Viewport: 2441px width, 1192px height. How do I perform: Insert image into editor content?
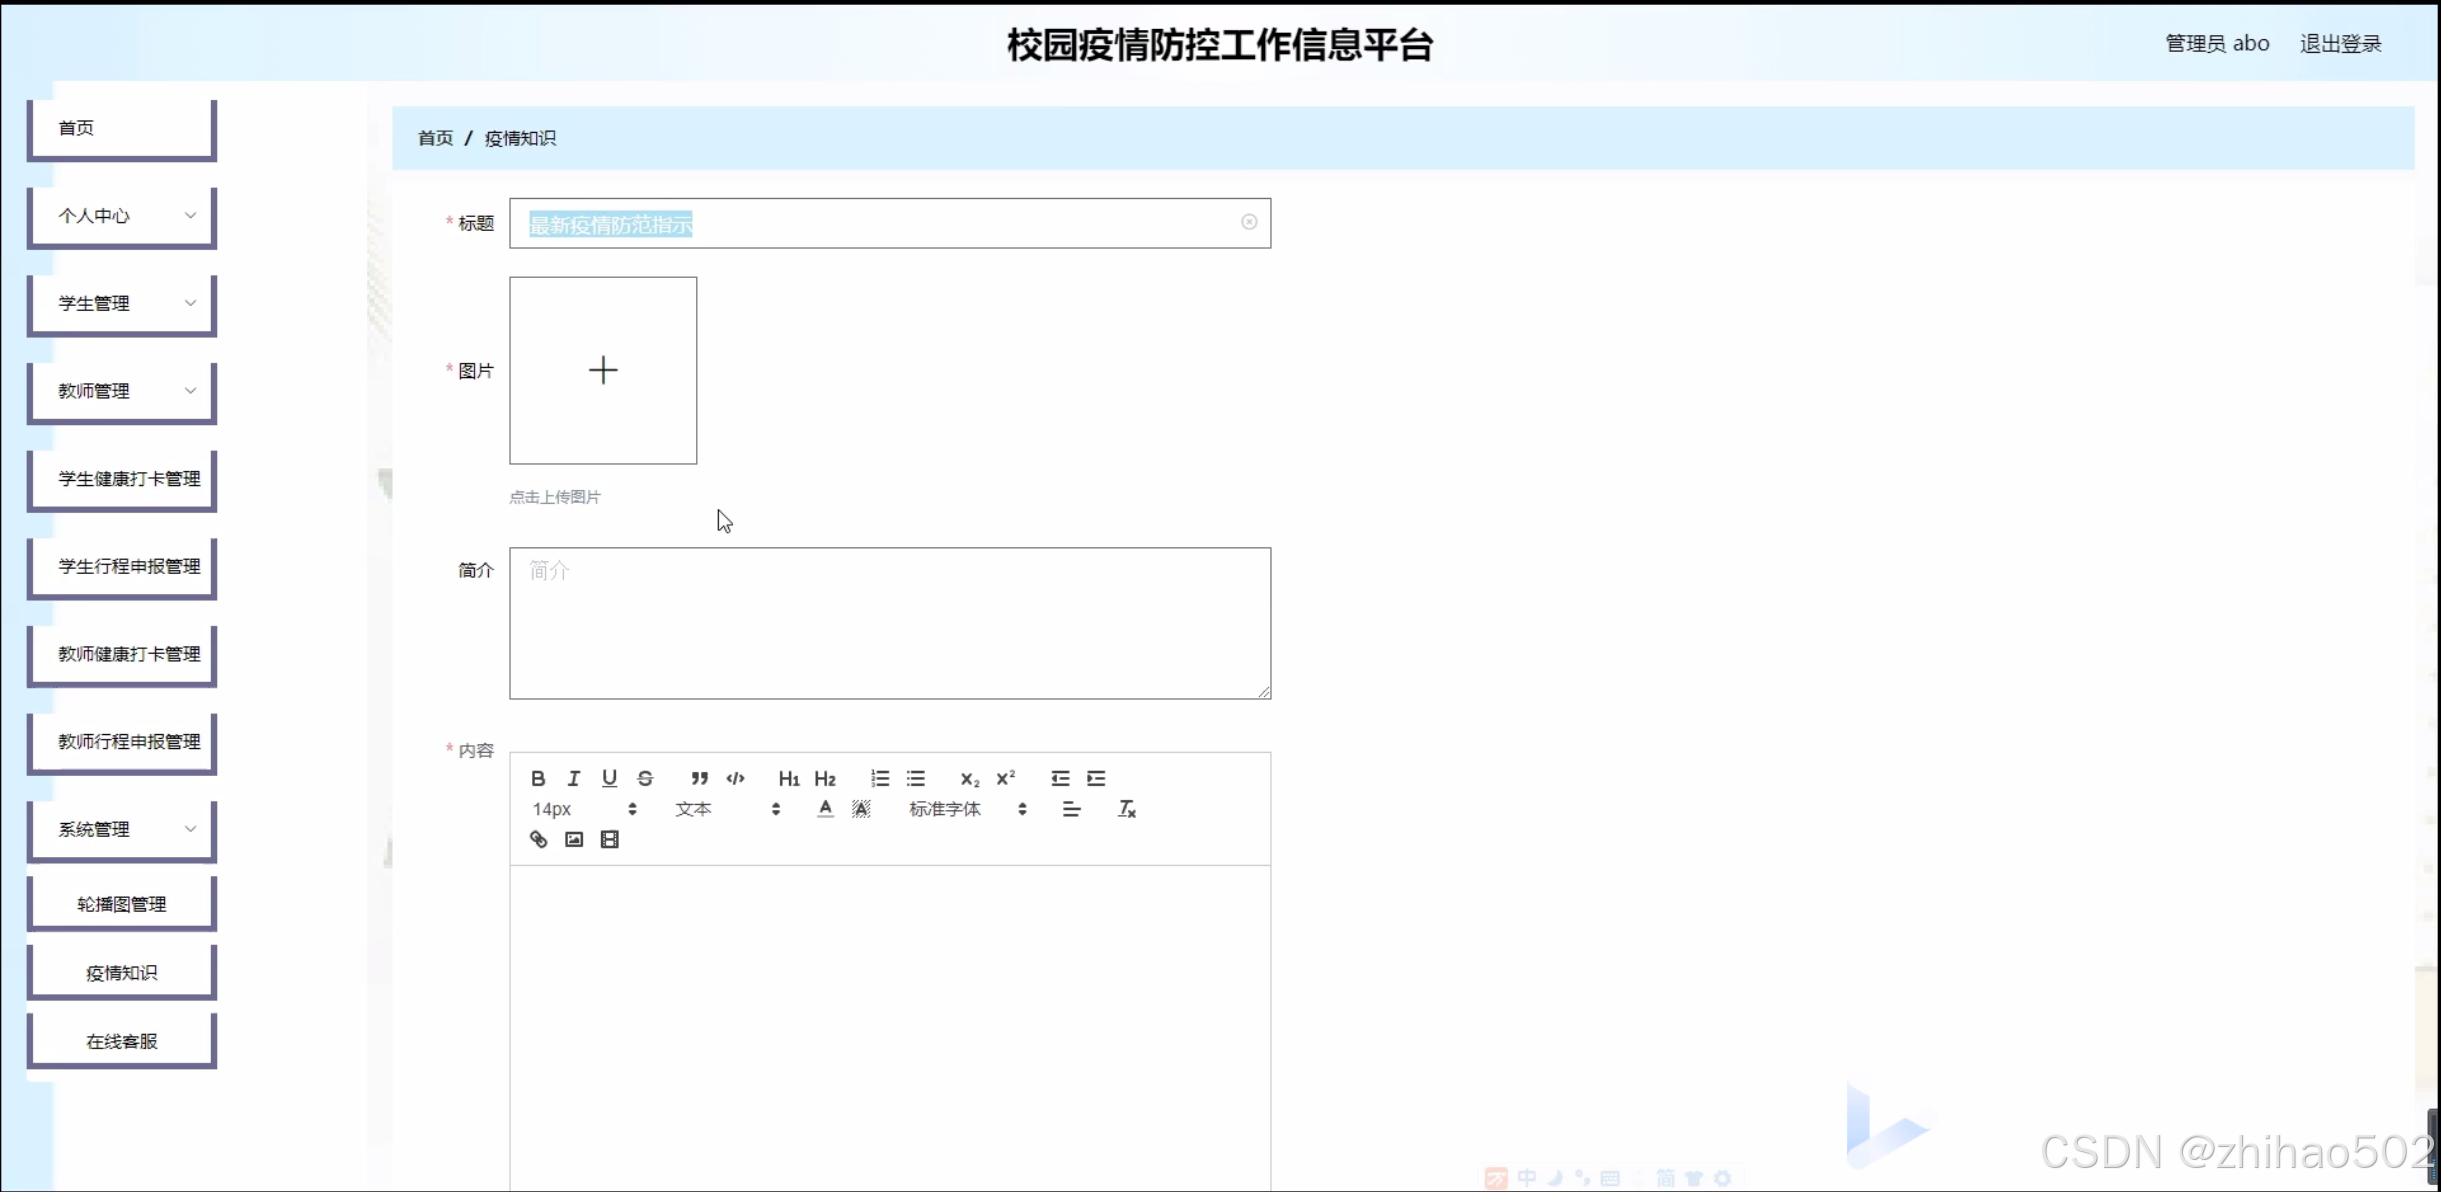(574, 839)
